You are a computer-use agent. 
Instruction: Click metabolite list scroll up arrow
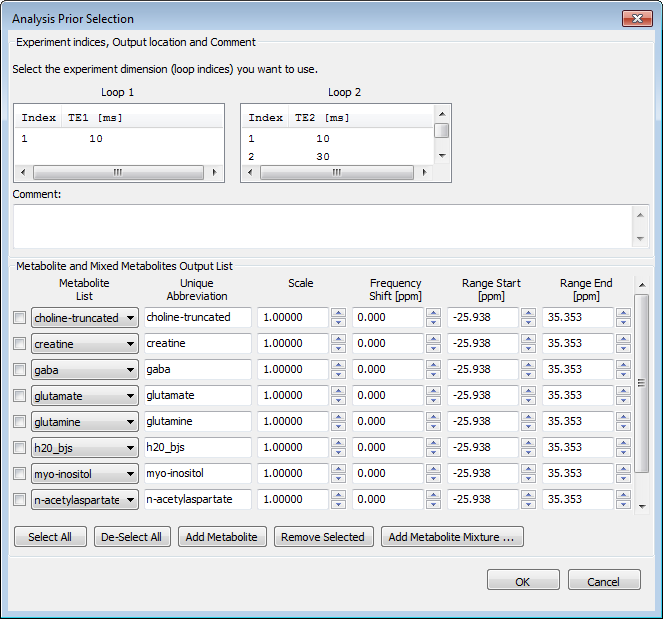[642, 285]
